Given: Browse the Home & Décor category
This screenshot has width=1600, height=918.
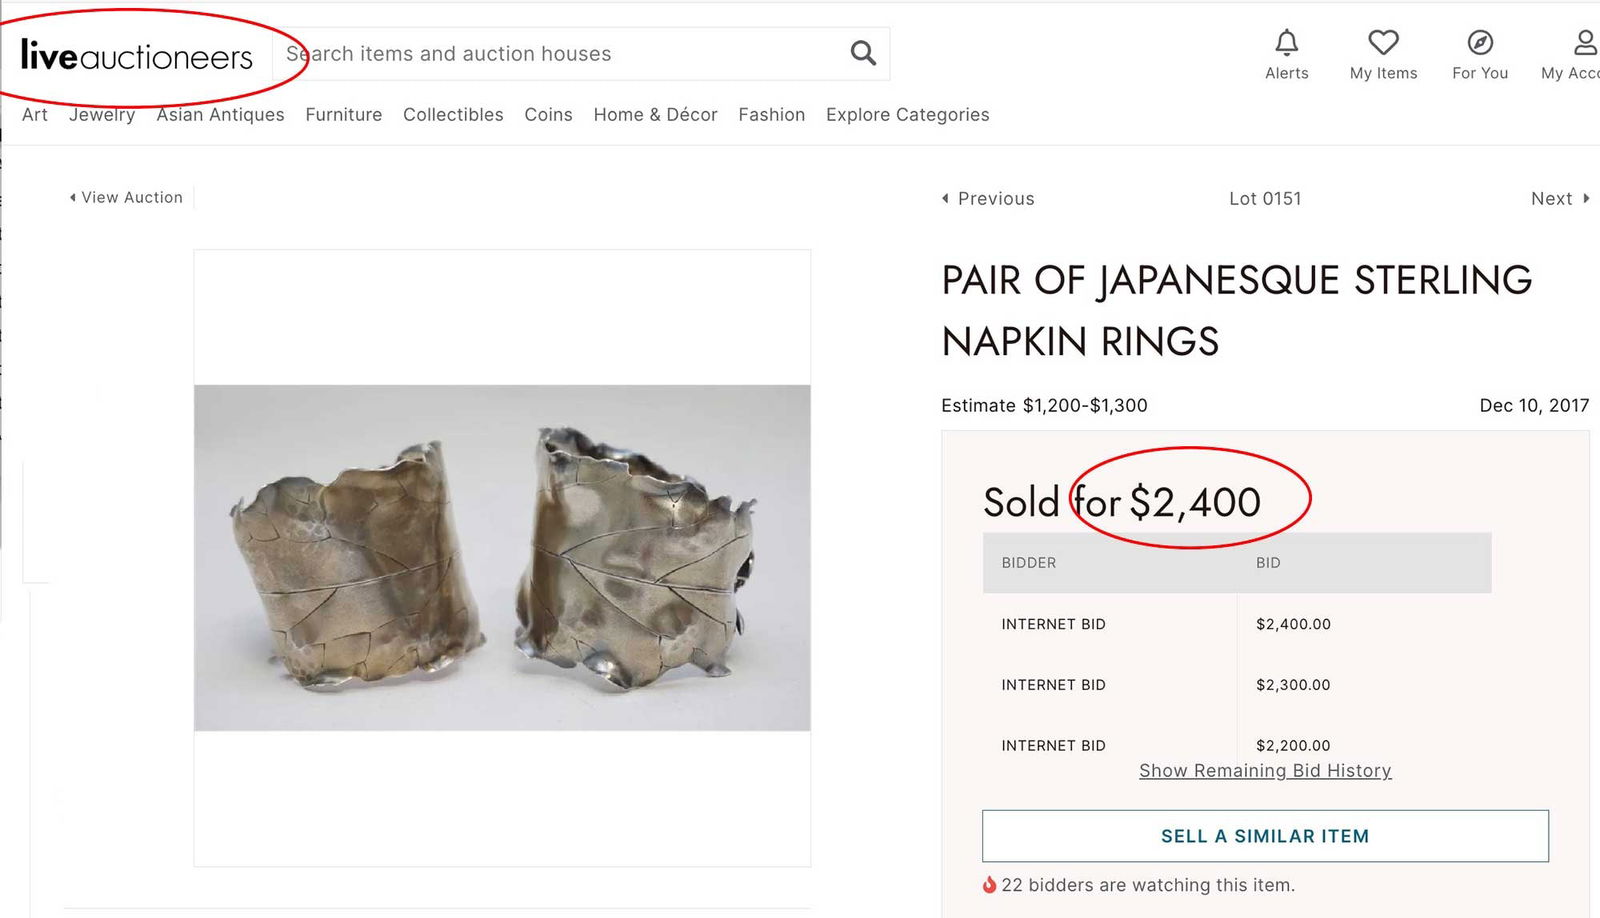Looking at the screenshot, I should pos(655,114).
